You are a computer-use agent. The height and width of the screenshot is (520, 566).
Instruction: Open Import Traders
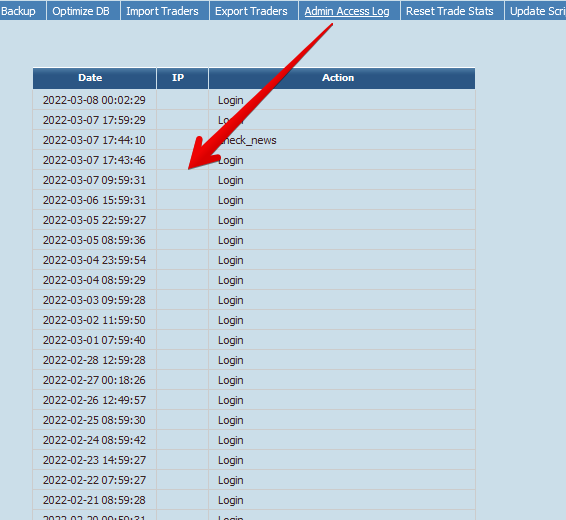click(x=162, y=11)
